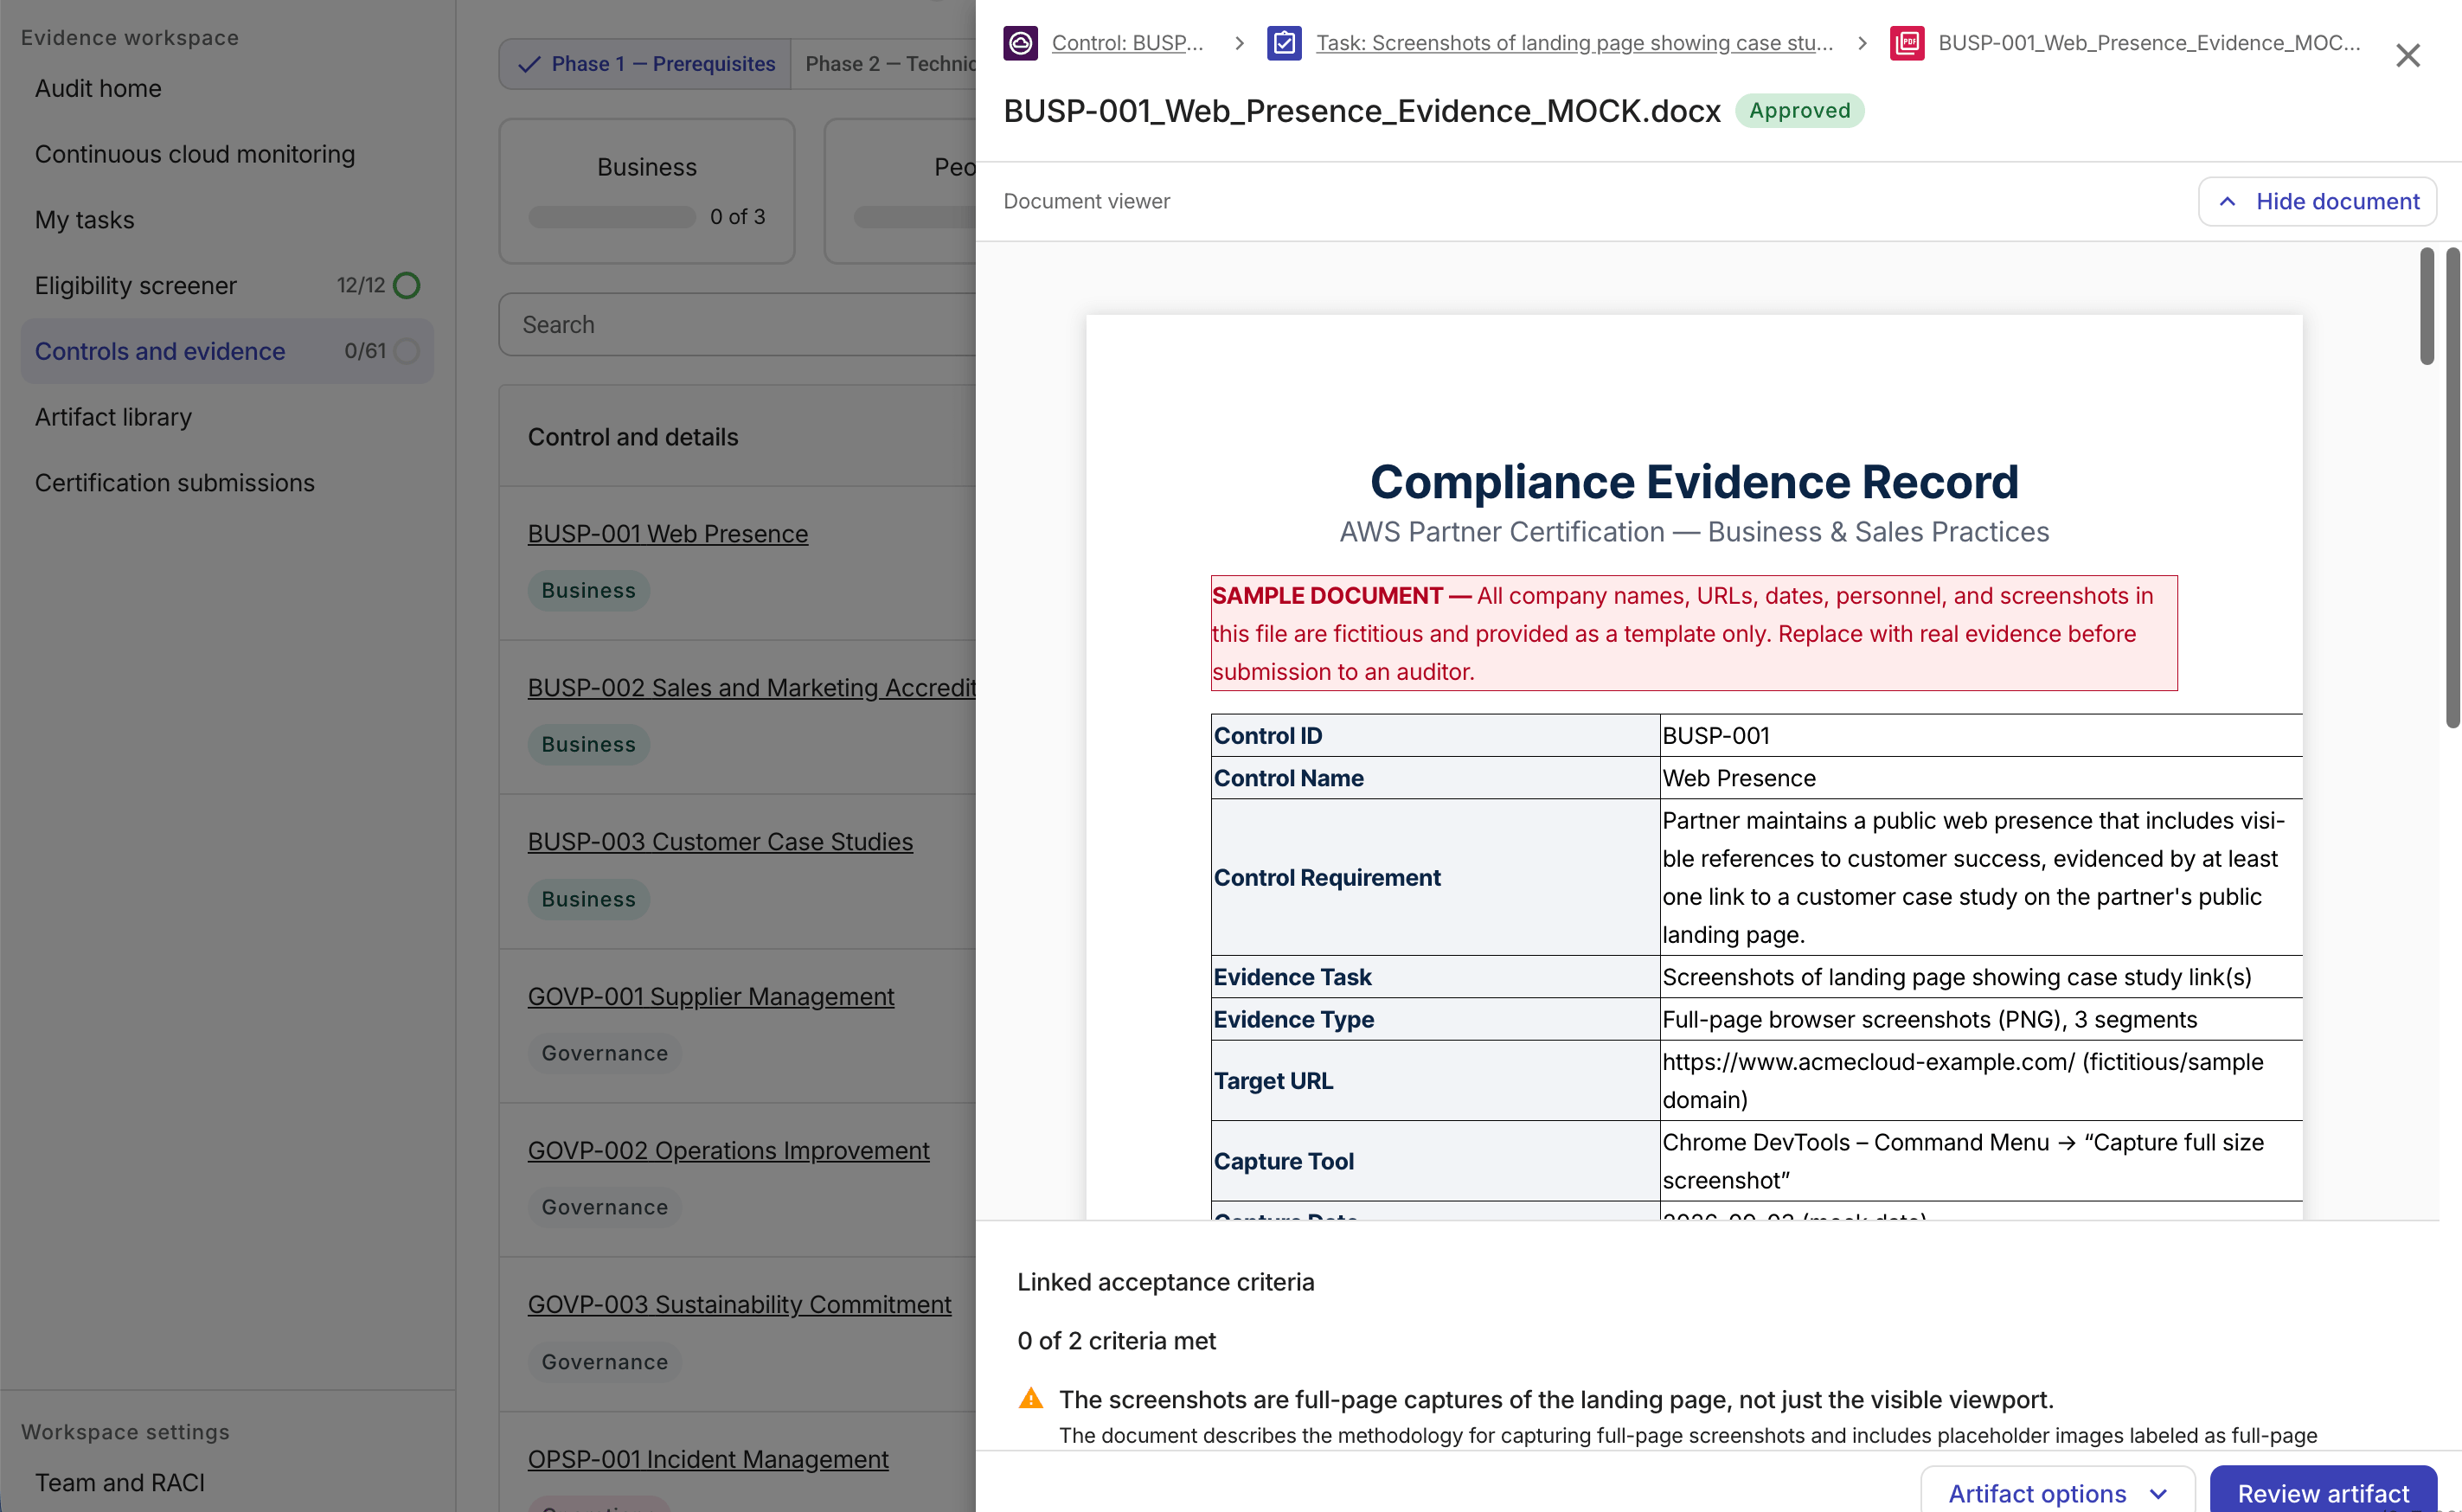
Task: Close the artifact panel with X
Action: coord(2408,55)
